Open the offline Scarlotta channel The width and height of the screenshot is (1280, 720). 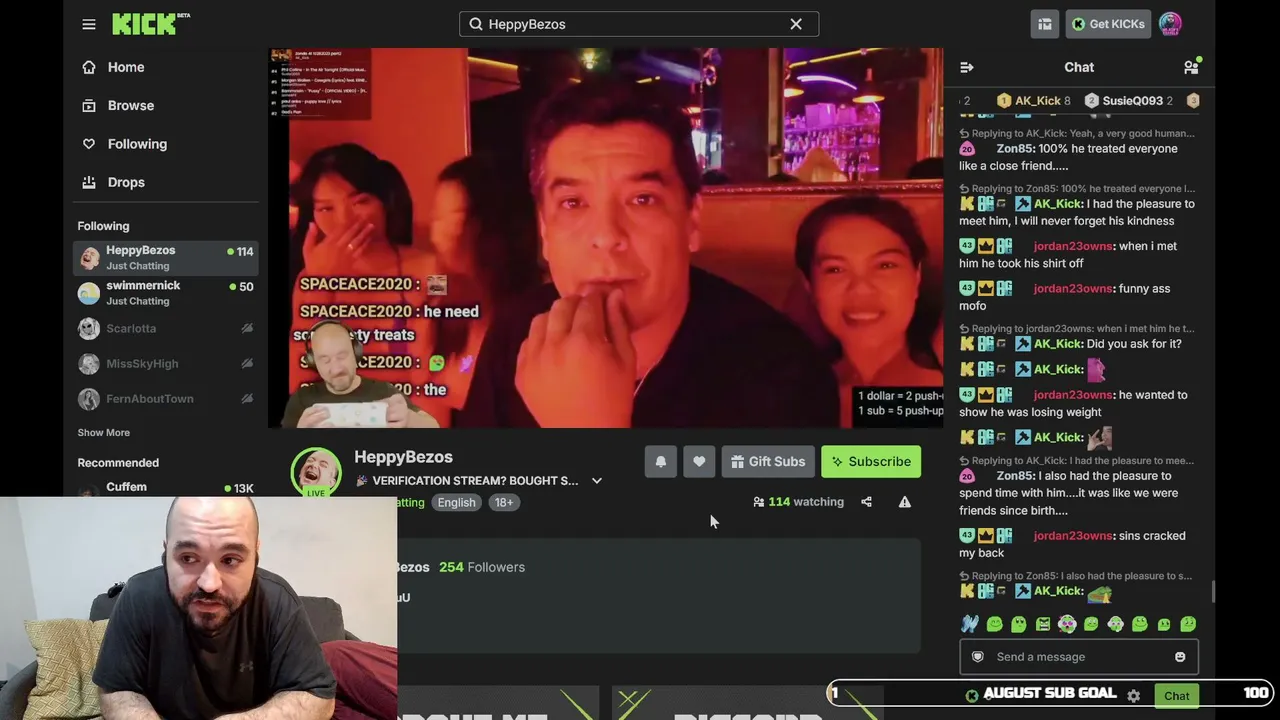(166, 328)
